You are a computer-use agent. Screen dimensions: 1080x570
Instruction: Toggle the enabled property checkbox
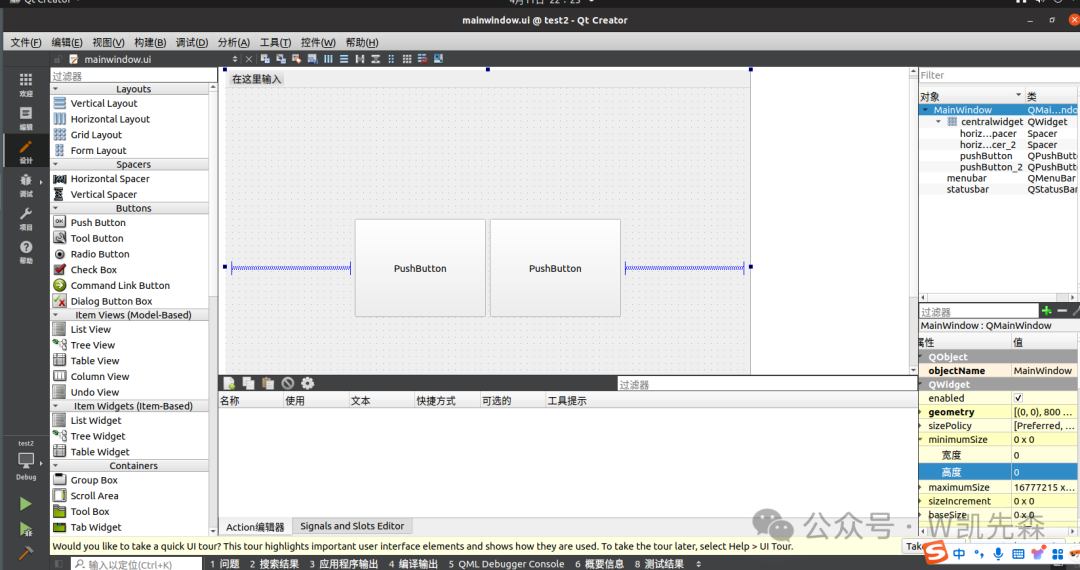(x=1018, y=398)
